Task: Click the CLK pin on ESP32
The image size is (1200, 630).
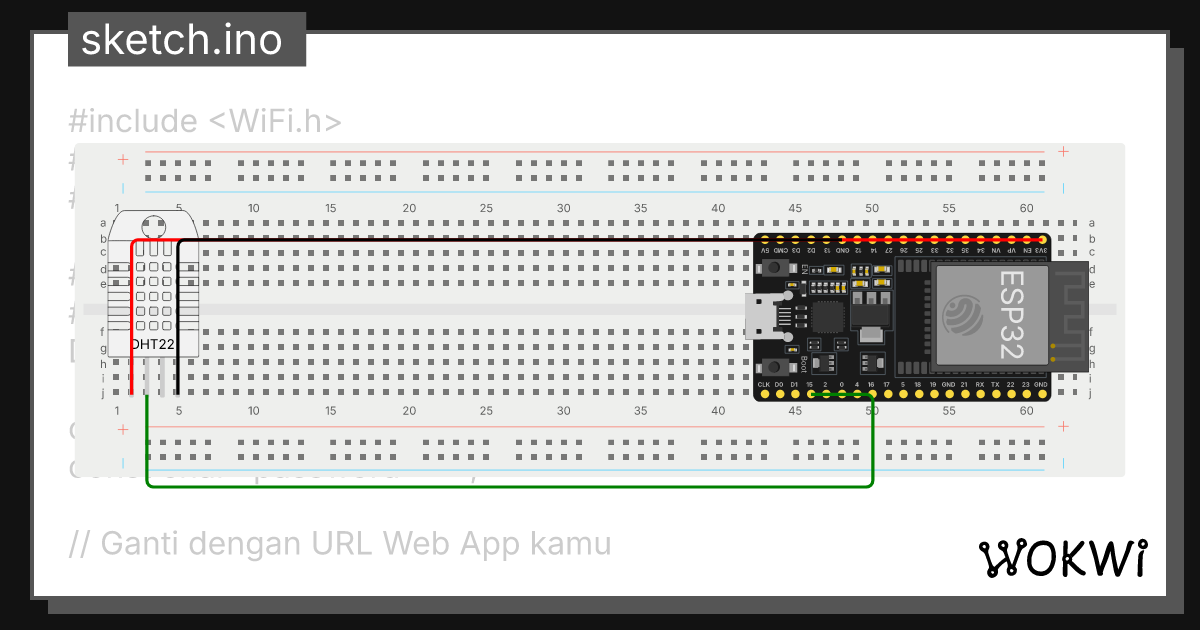Action: pyautogui.click(x=765, y=395)
